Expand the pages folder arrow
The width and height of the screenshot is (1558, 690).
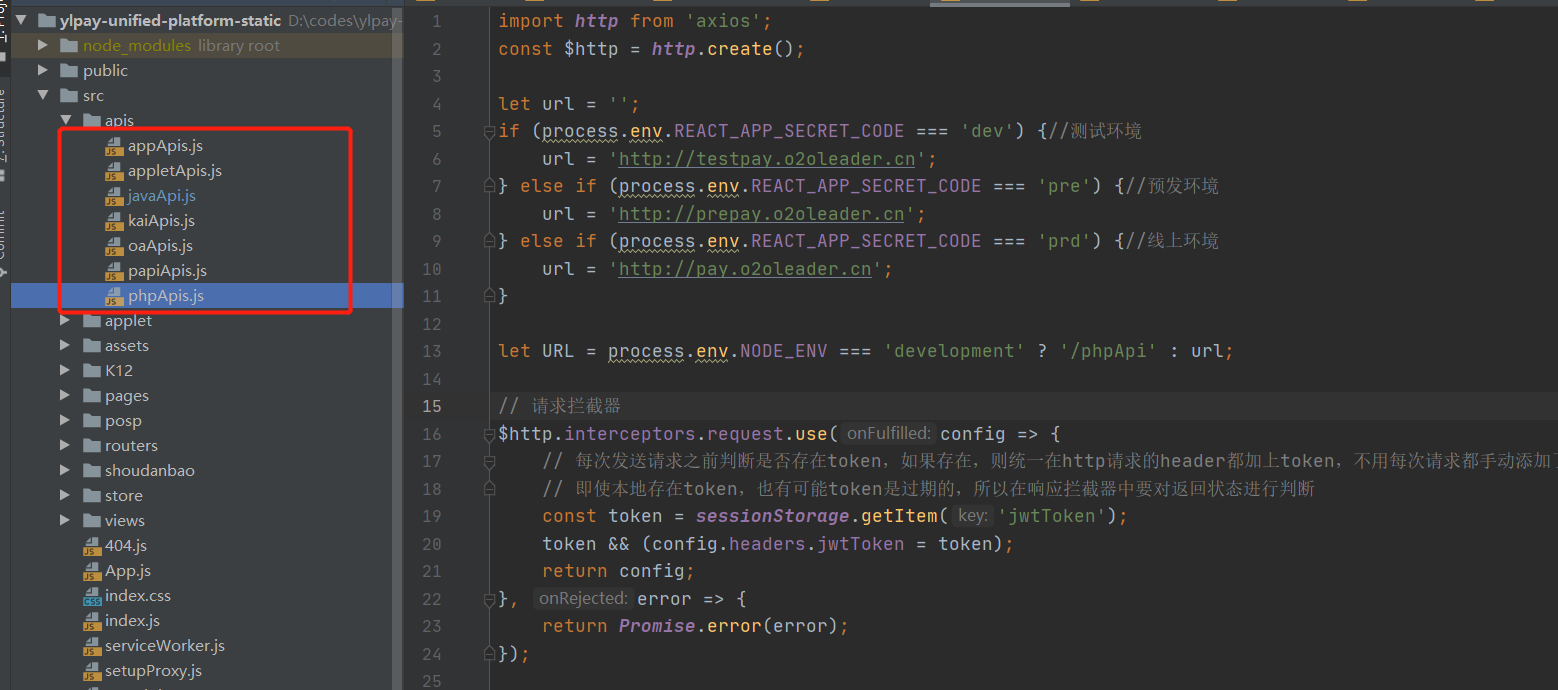pyautogui.click(x=65, y=396)
